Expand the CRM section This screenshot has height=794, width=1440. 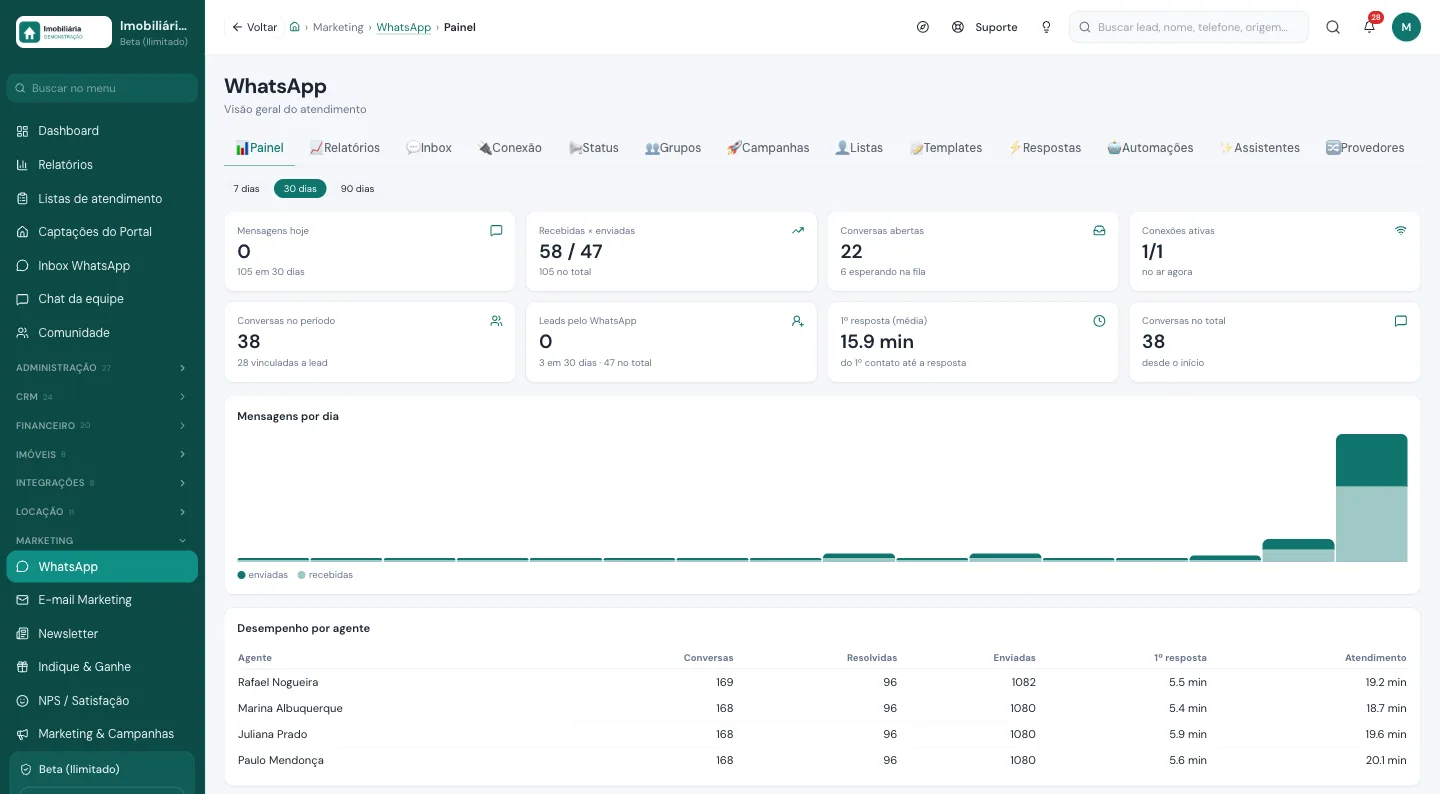pyautogui.click(x=102, y=397)
